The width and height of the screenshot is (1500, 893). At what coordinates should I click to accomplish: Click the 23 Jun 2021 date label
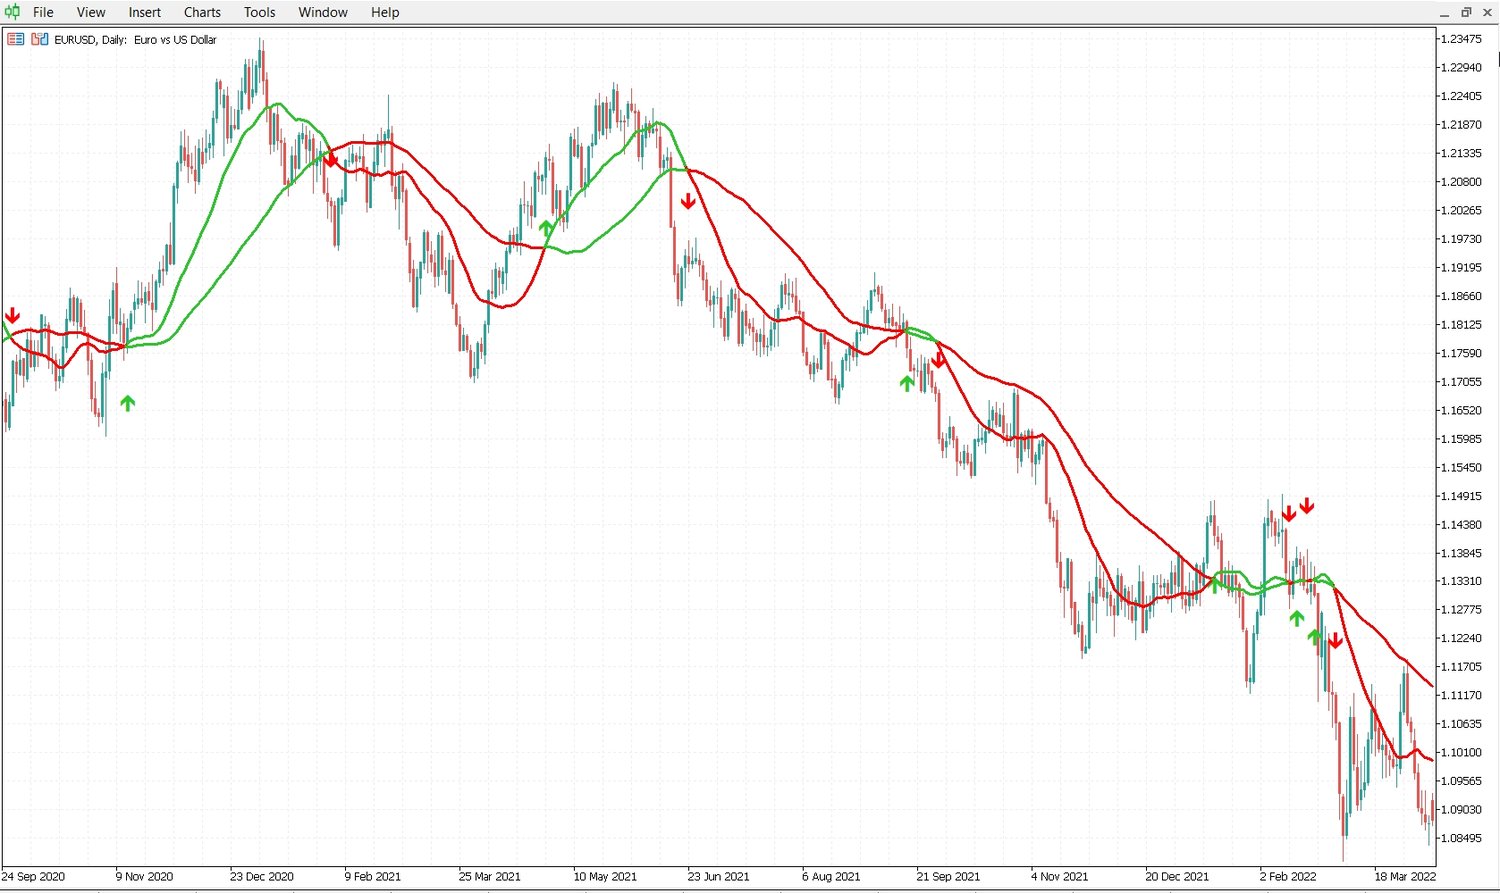(719, 877)
